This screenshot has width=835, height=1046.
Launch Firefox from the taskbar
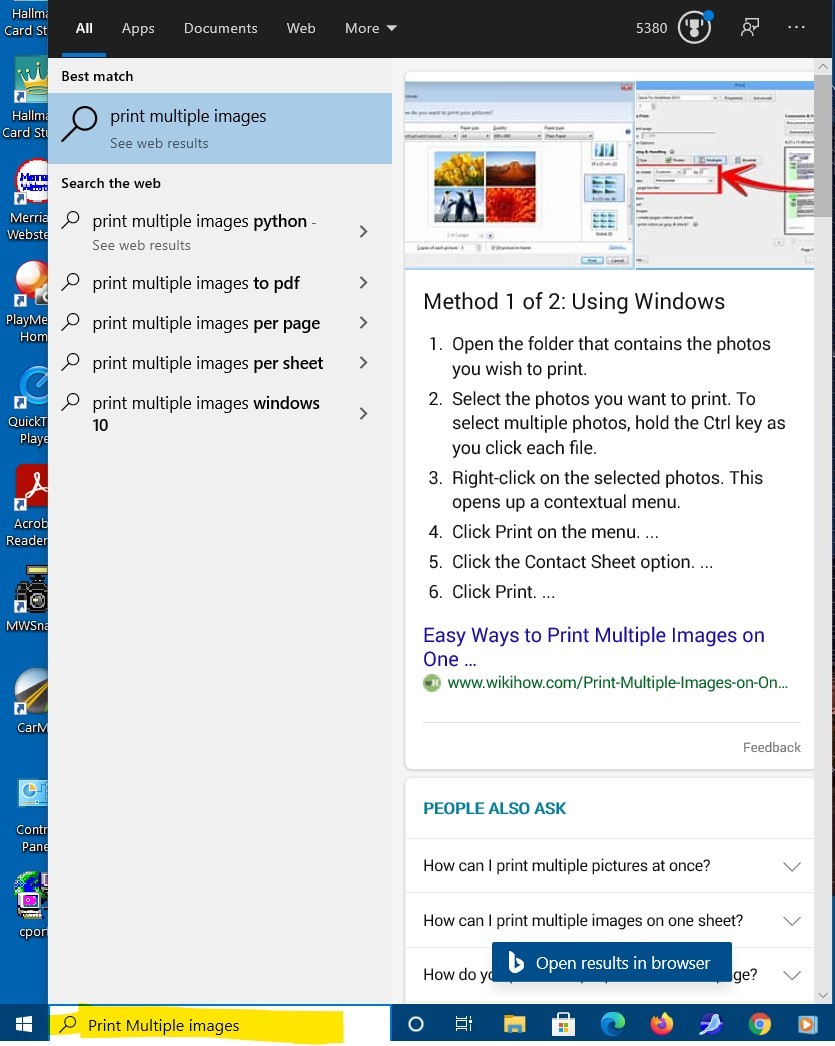coord(662,1024)
